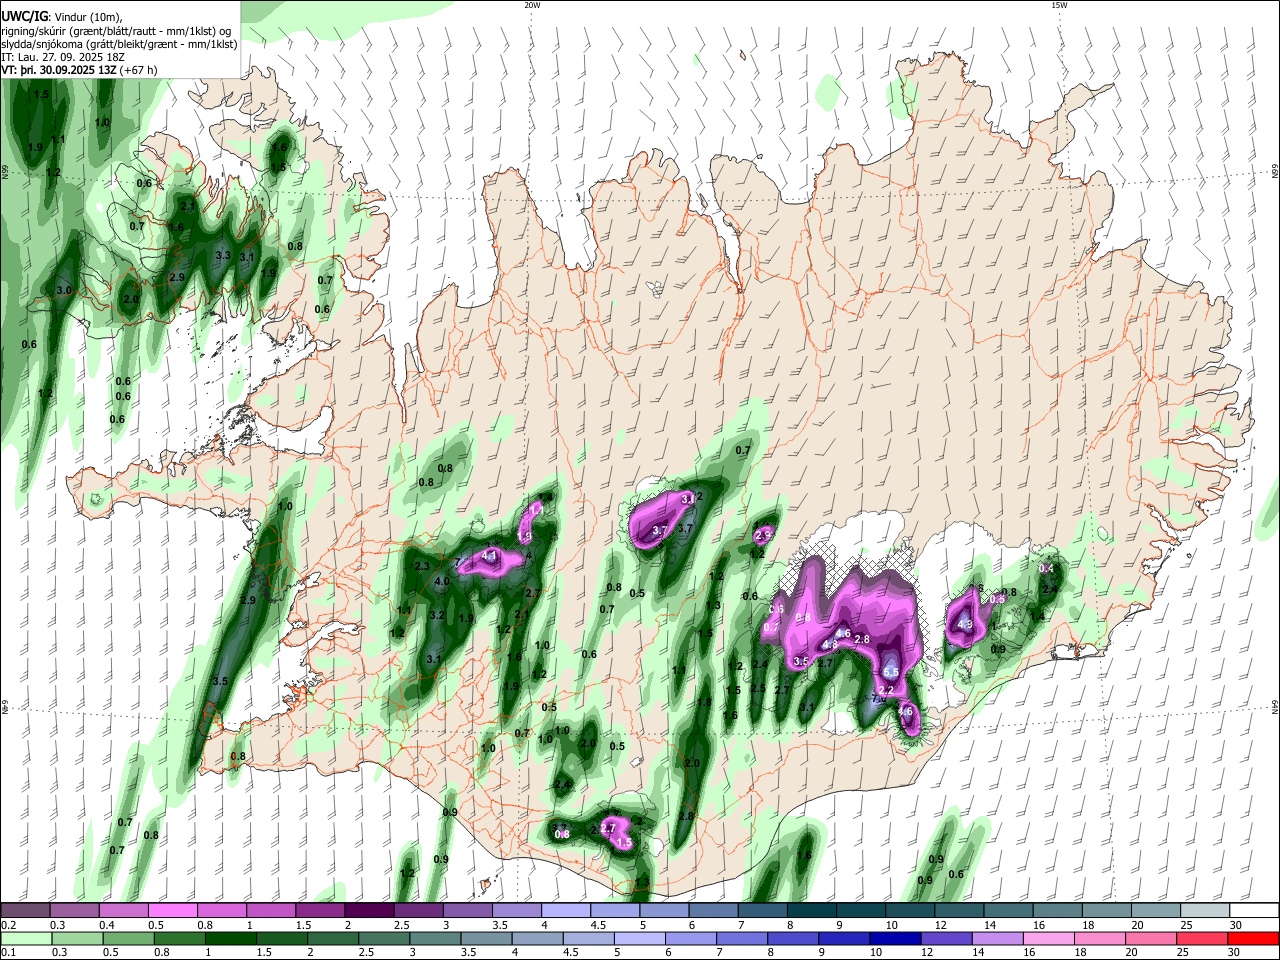1280x960 pixels.
Task: Click the bright red bottom-row swatch after 30
Action: (1253, 938)
